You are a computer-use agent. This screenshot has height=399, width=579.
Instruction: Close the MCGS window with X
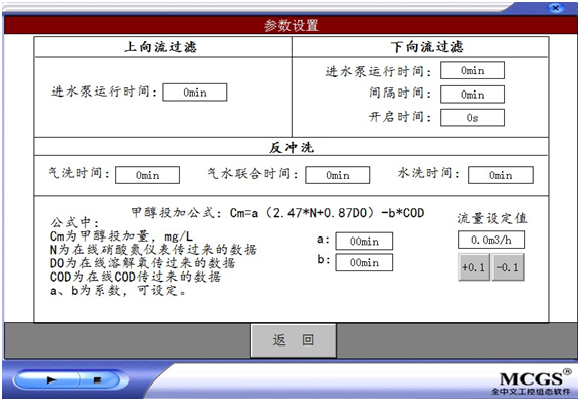point(555,7)
